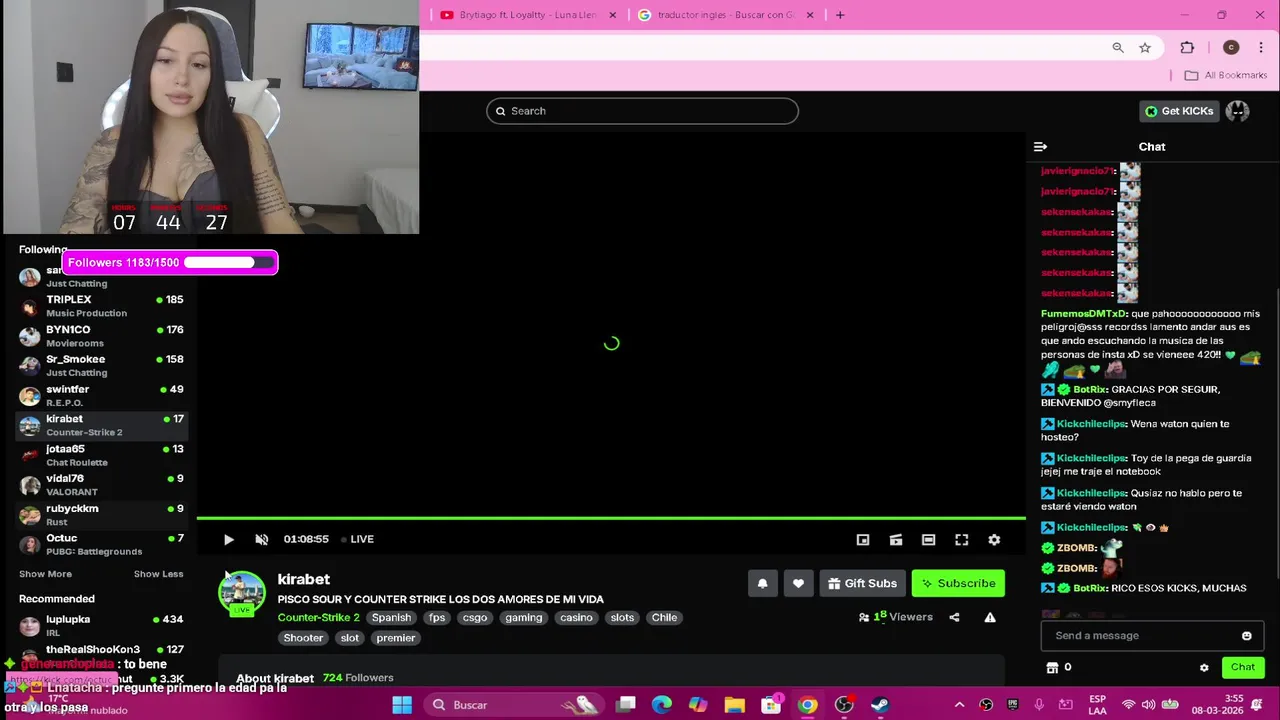Open user profile avatar menu
The height and width of the screenshot is (720, 1280).
point(1237,111)
